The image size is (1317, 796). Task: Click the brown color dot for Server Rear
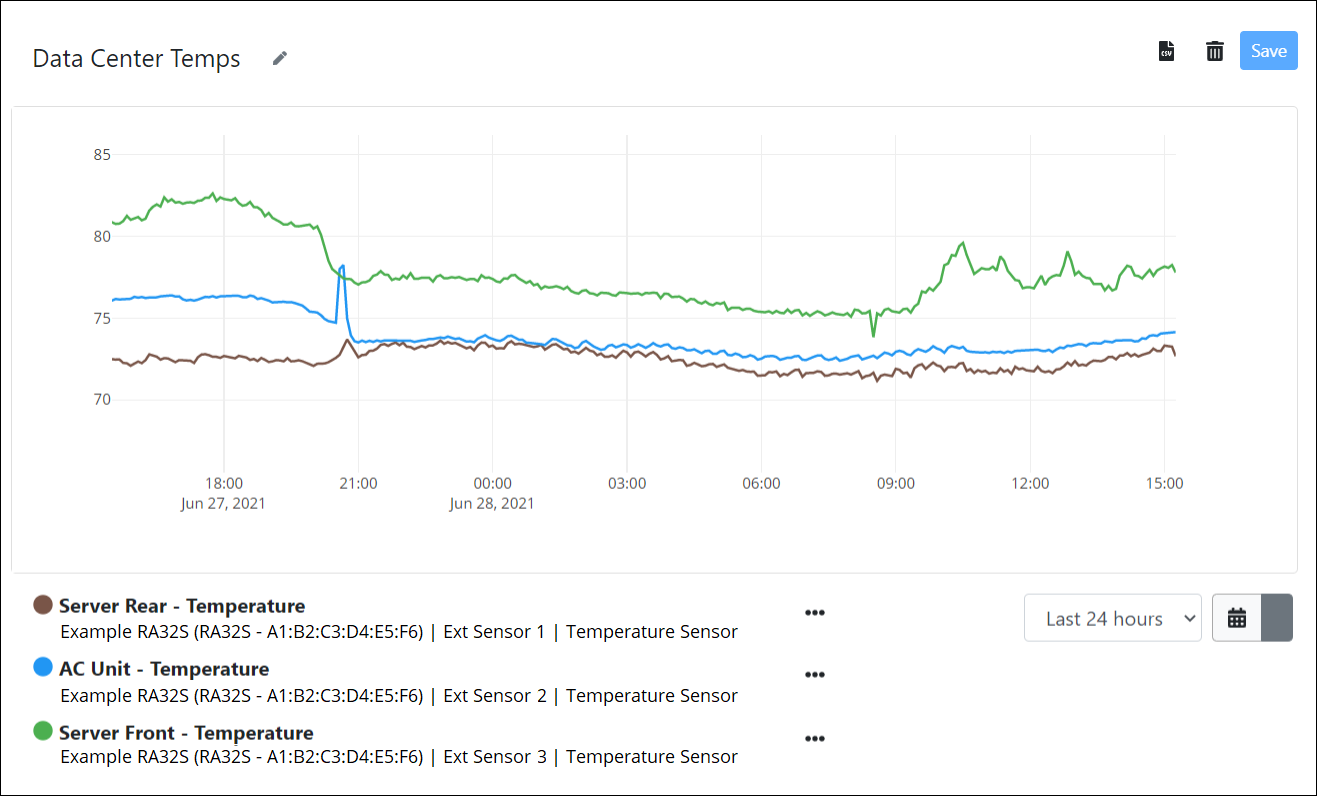[x=41, y=603]
